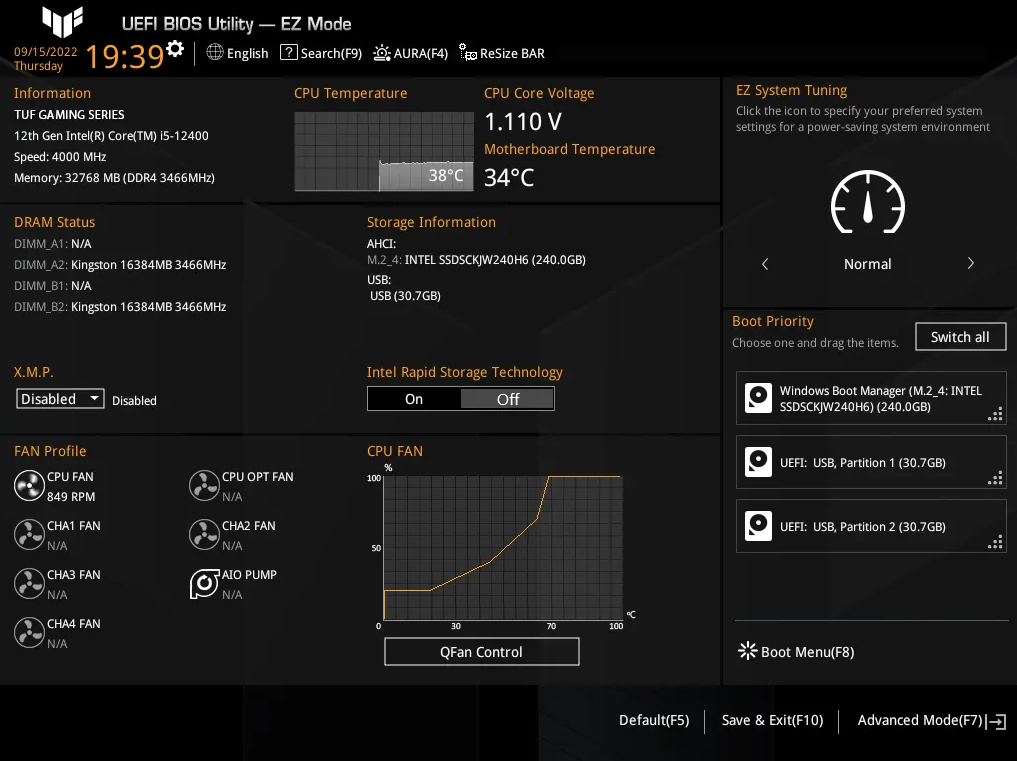The image size is (1017, 761).
Task: Click DIMM_B2 Kingston 16384MB entry
Action: [x=120, y=307]
